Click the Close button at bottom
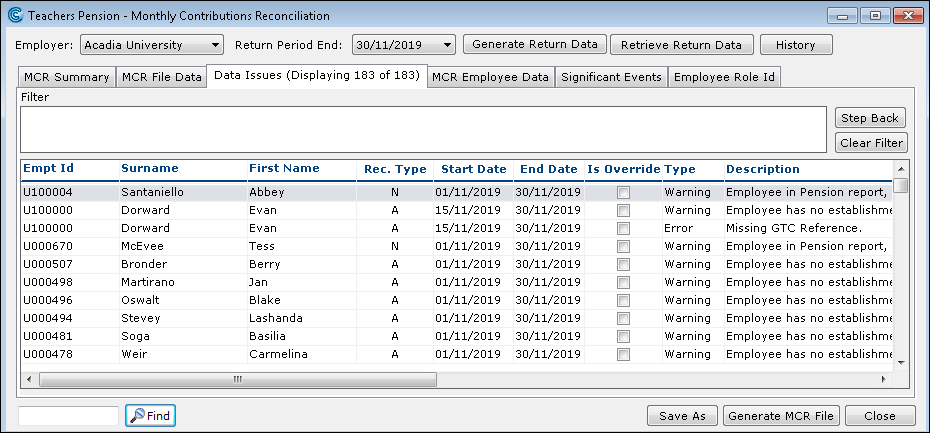This screenshot has width=930, height=433. point(880,416)
